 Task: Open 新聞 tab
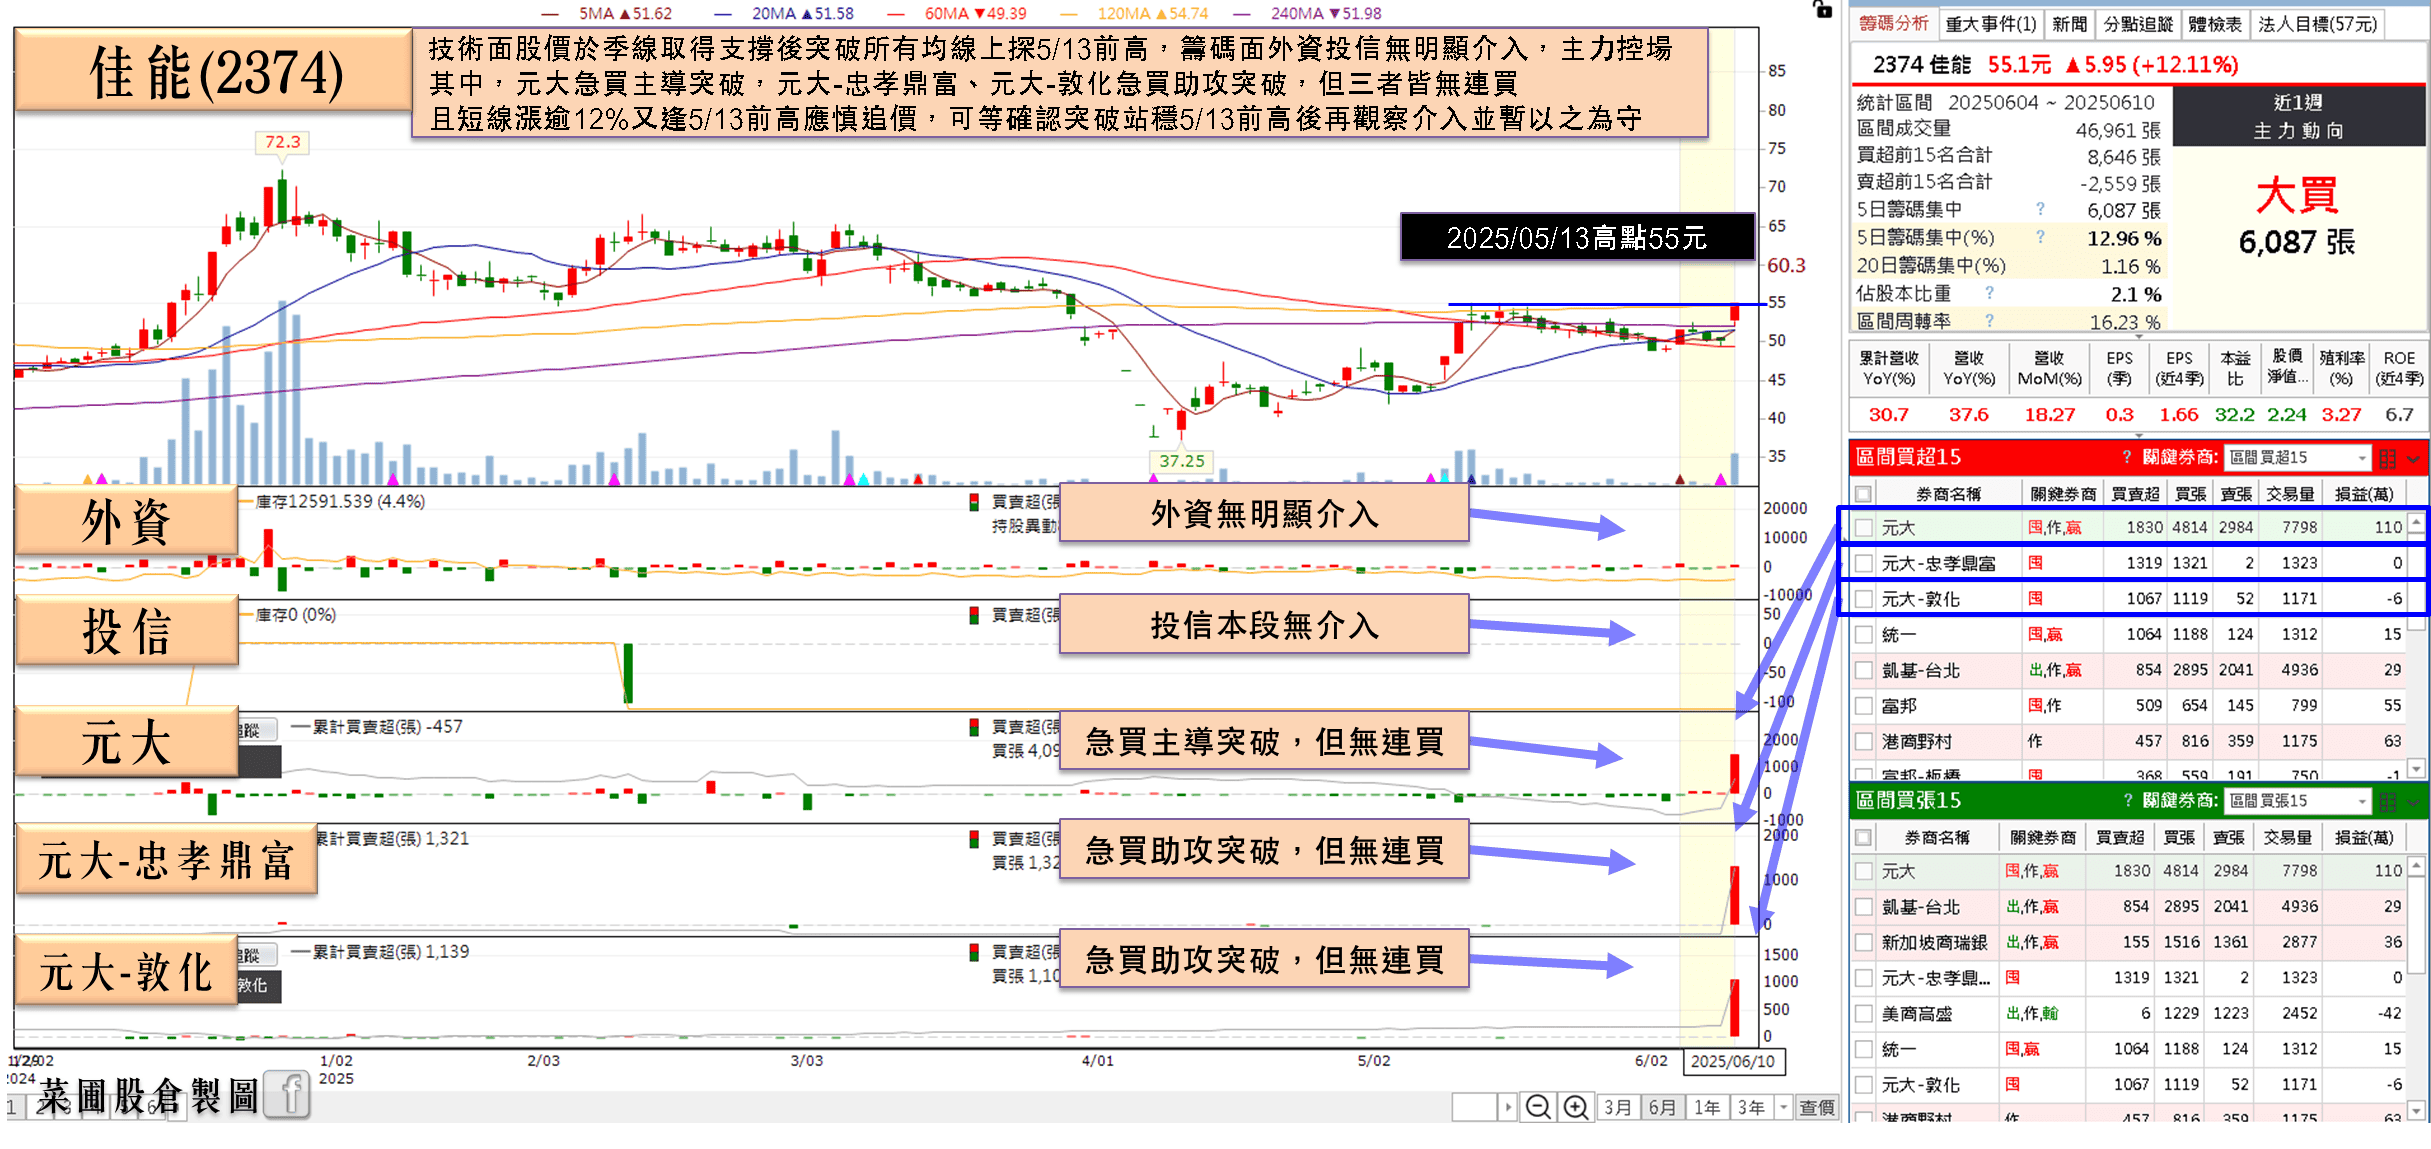[2069, 24]
